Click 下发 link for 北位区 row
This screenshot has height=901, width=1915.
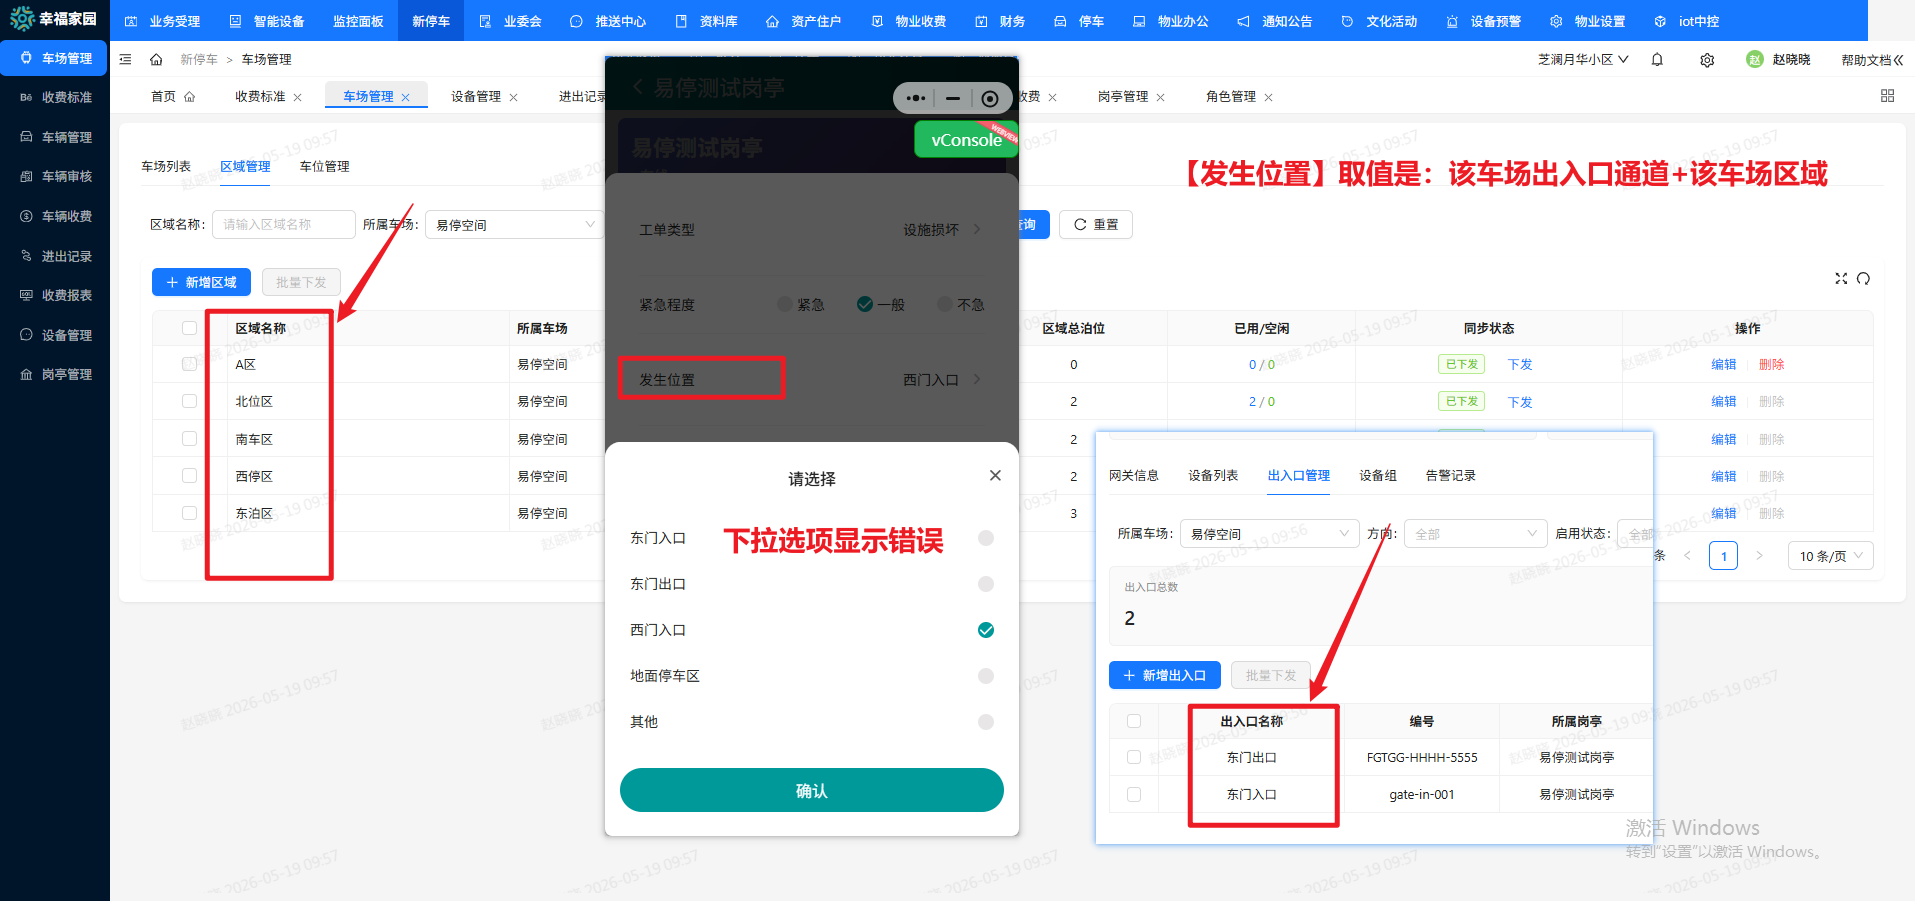(1520, 402)
